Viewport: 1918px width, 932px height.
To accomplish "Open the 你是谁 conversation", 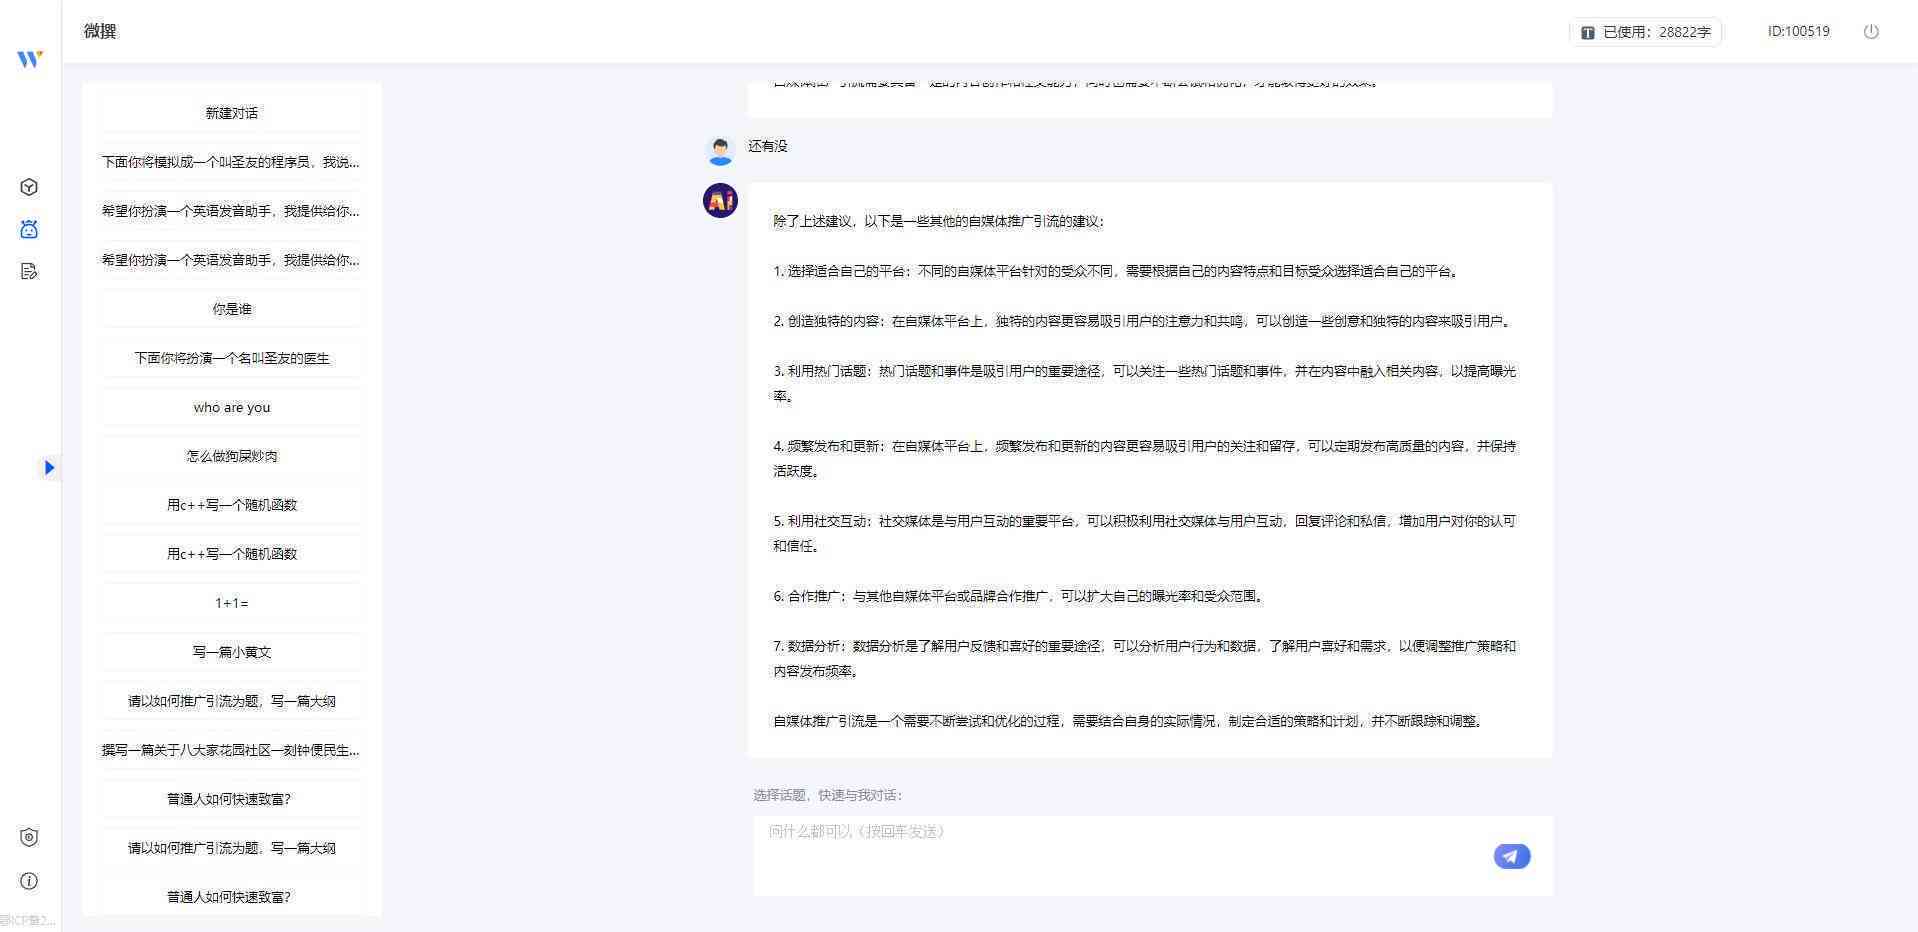I will pos(231,308).
